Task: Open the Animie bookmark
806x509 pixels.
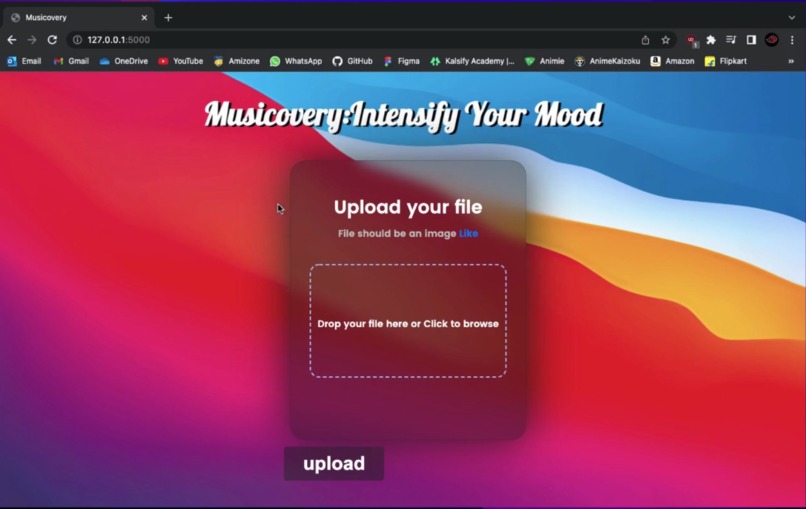Action: click(545, 61)
